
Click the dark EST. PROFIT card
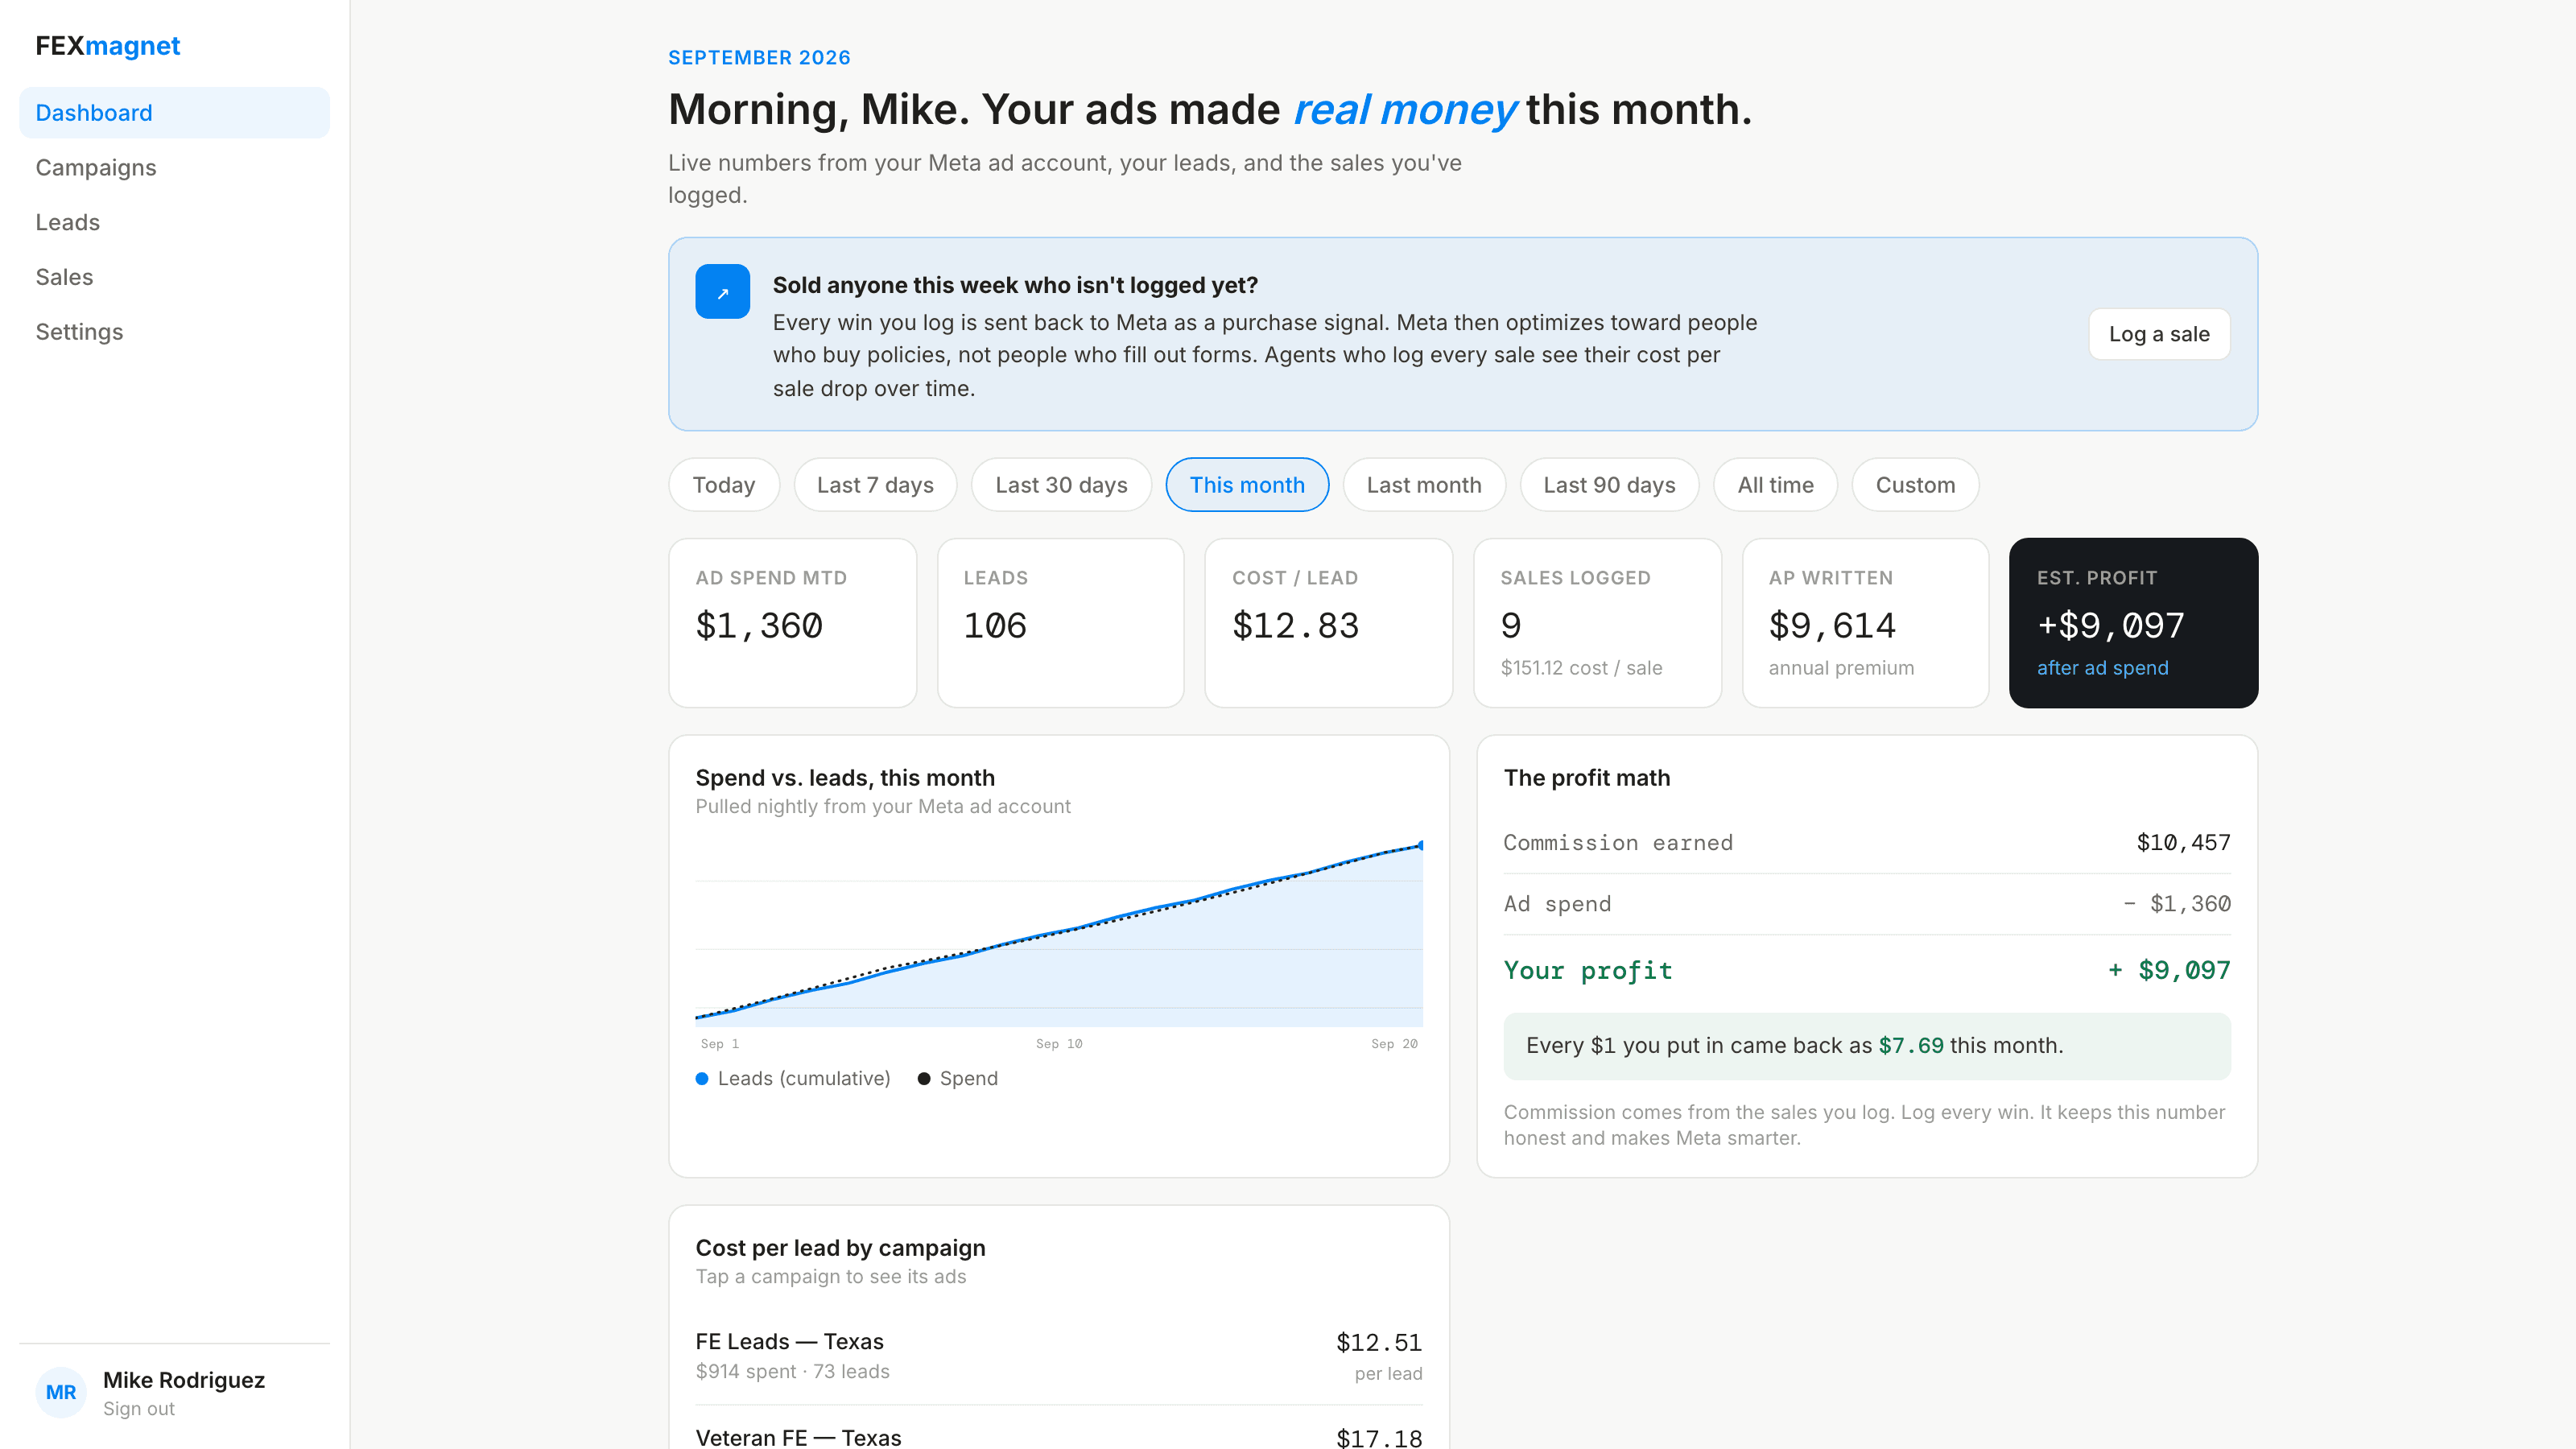coord(2133,623)
